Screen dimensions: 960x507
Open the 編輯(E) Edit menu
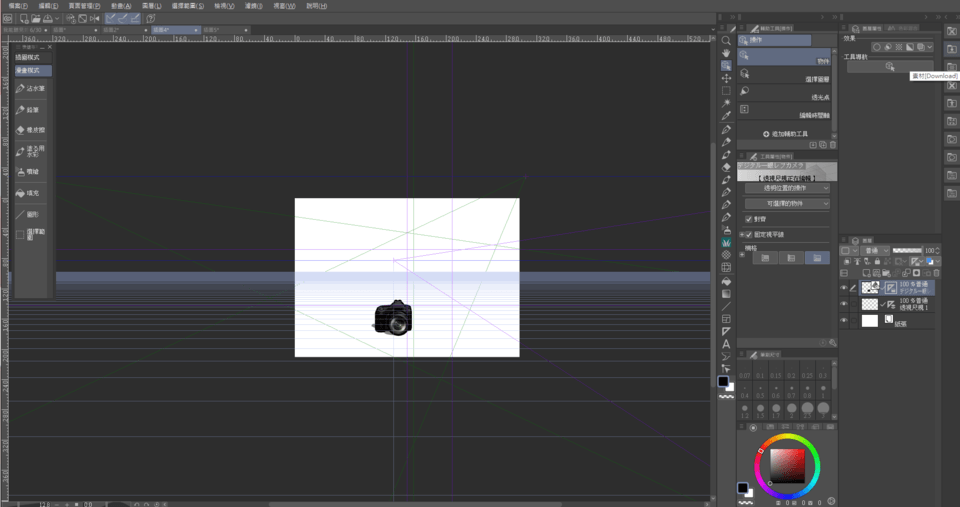coord(48,6)
